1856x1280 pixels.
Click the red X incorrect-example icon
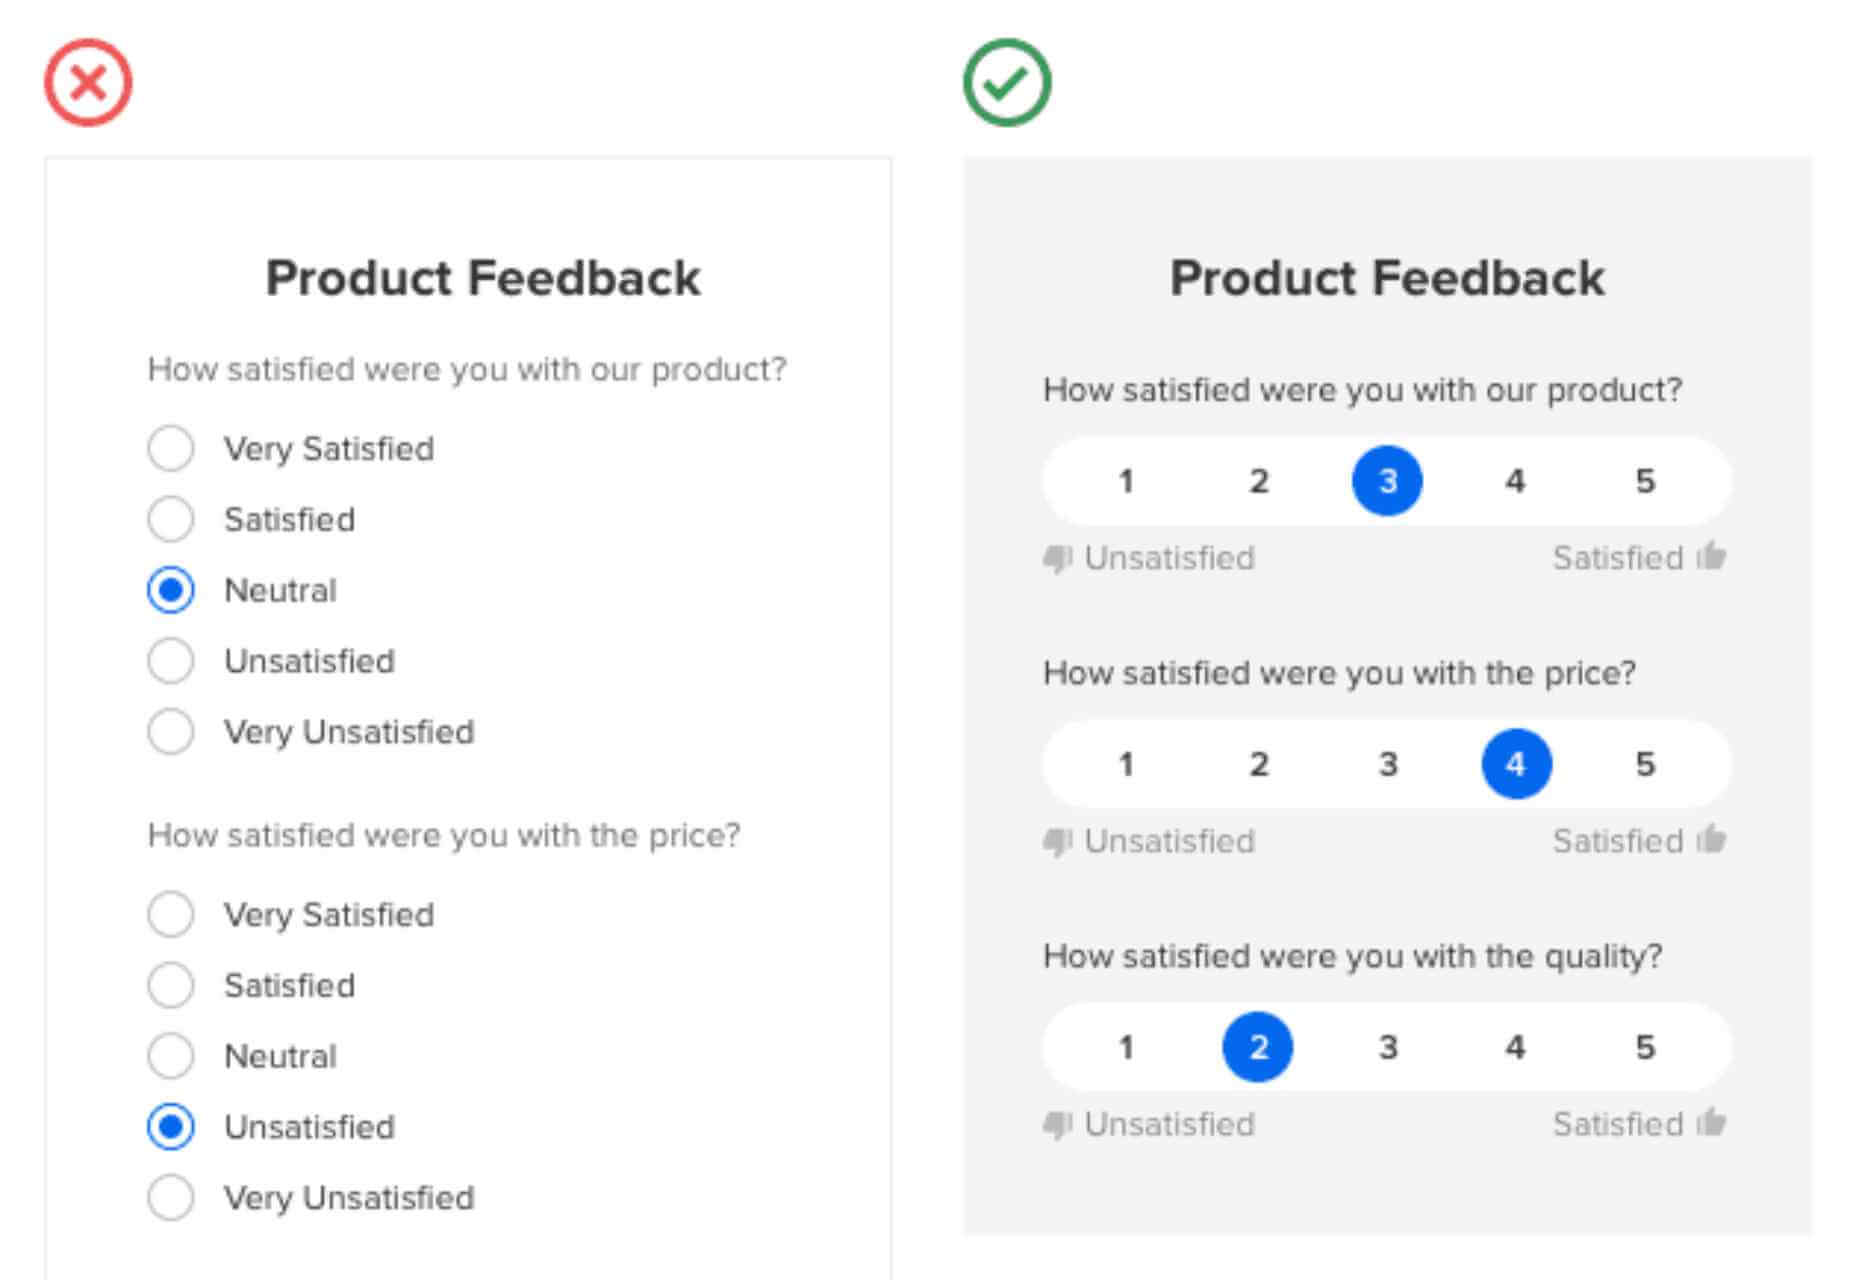click(88, 82)
